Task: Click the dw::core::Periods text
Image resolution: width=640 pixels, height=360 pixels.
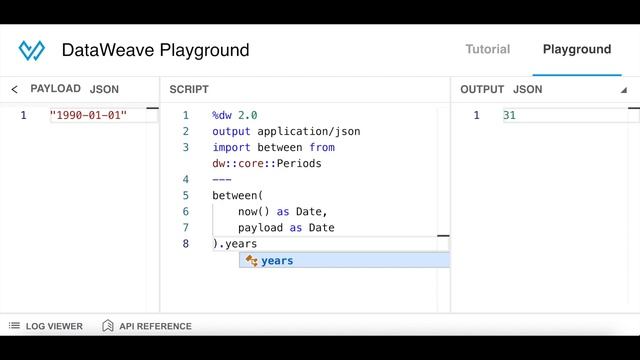Action: point(267,163)
